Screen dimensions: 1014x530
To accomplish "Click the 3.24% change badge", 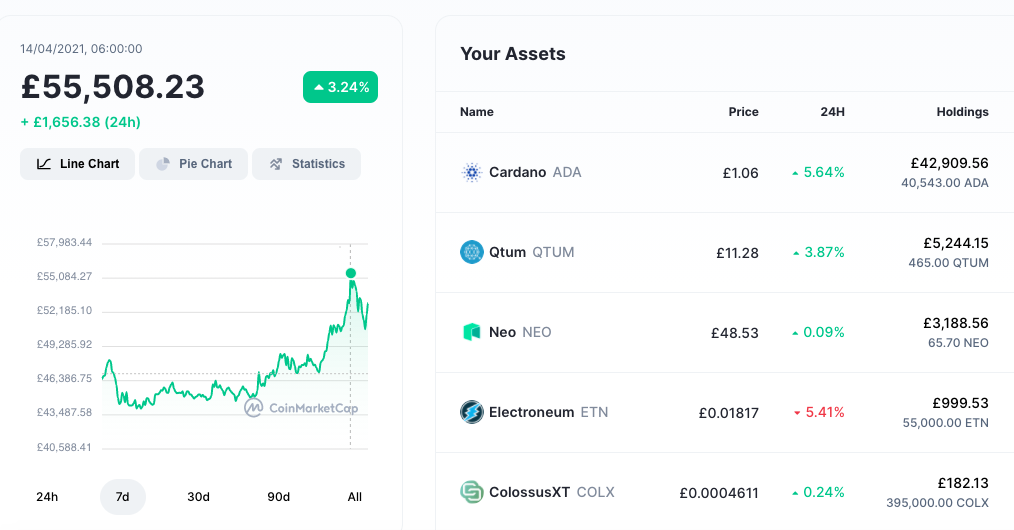I will 340,87.
